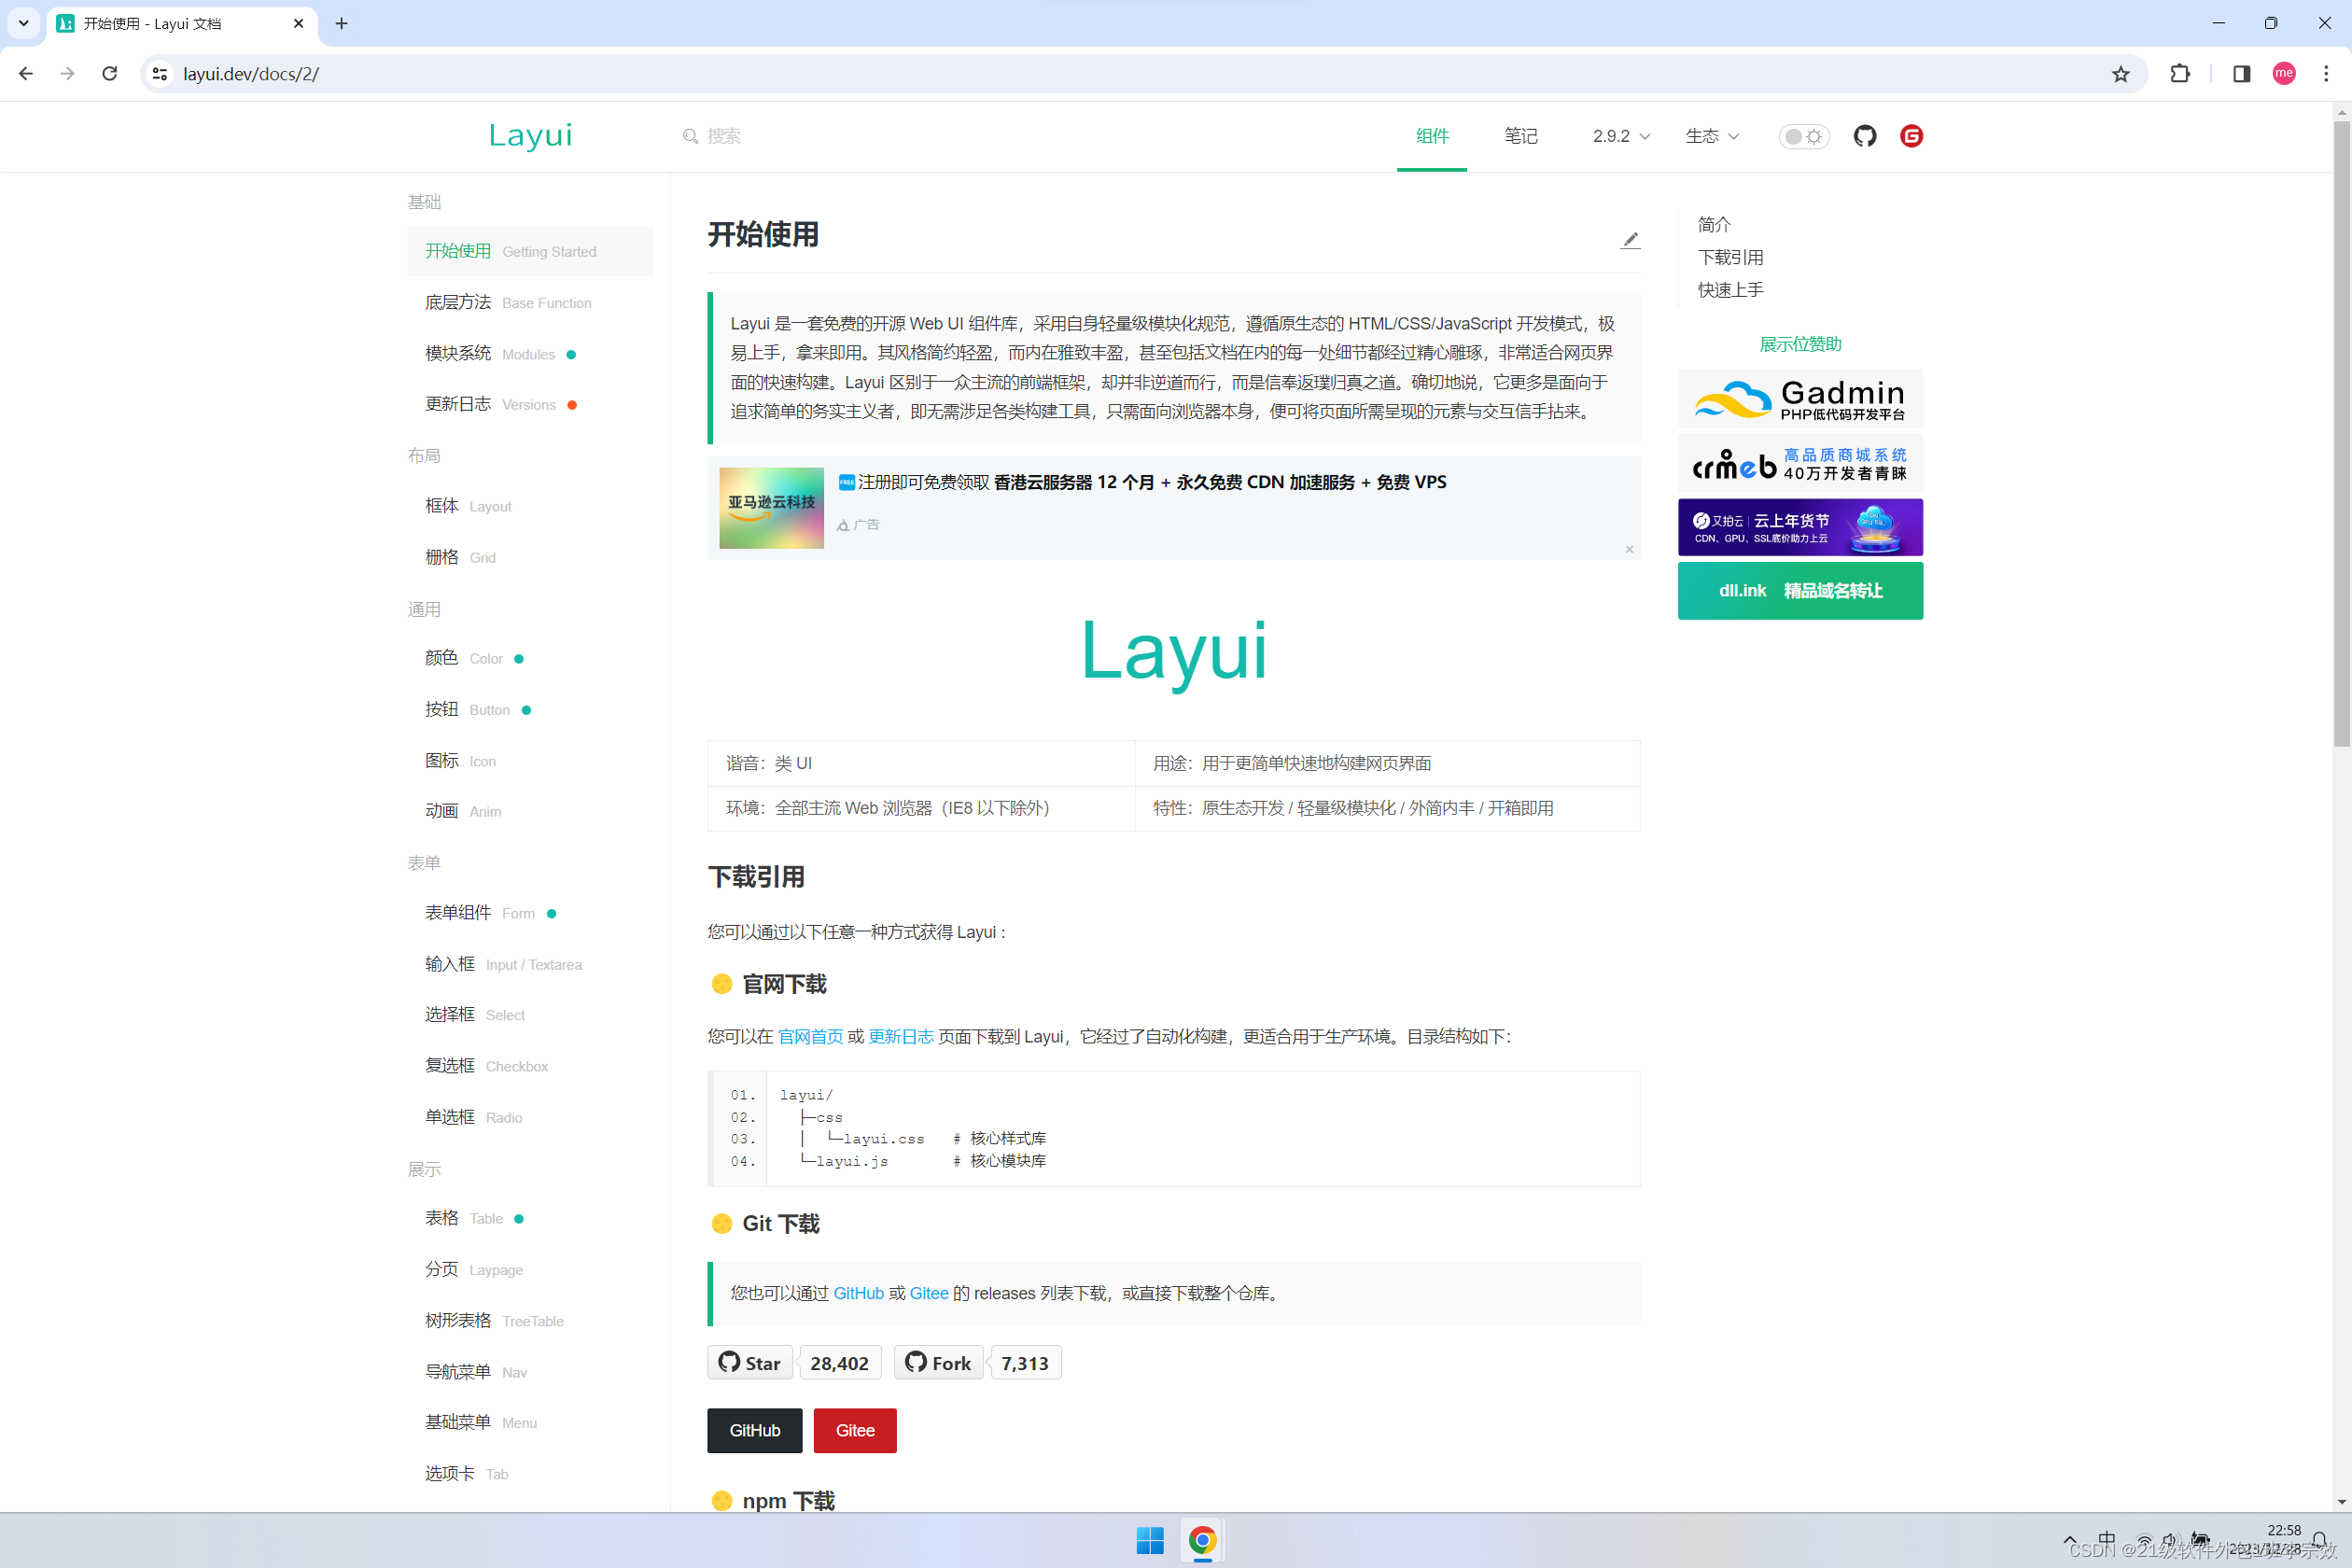
Task: Open the GitHub icon in header
Action: point(1864,136)
